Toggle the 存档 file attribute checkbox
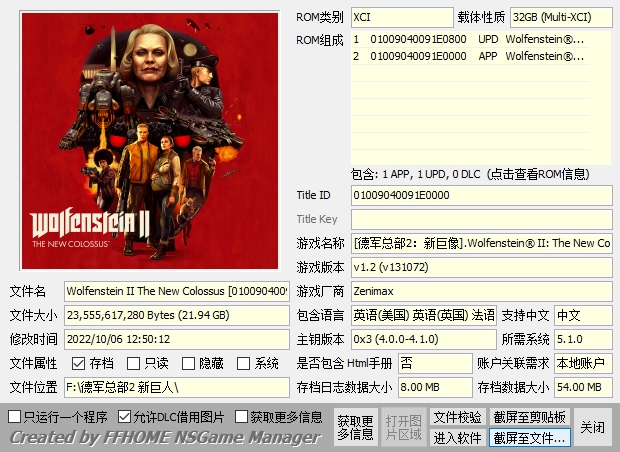 tap(78, 363)
